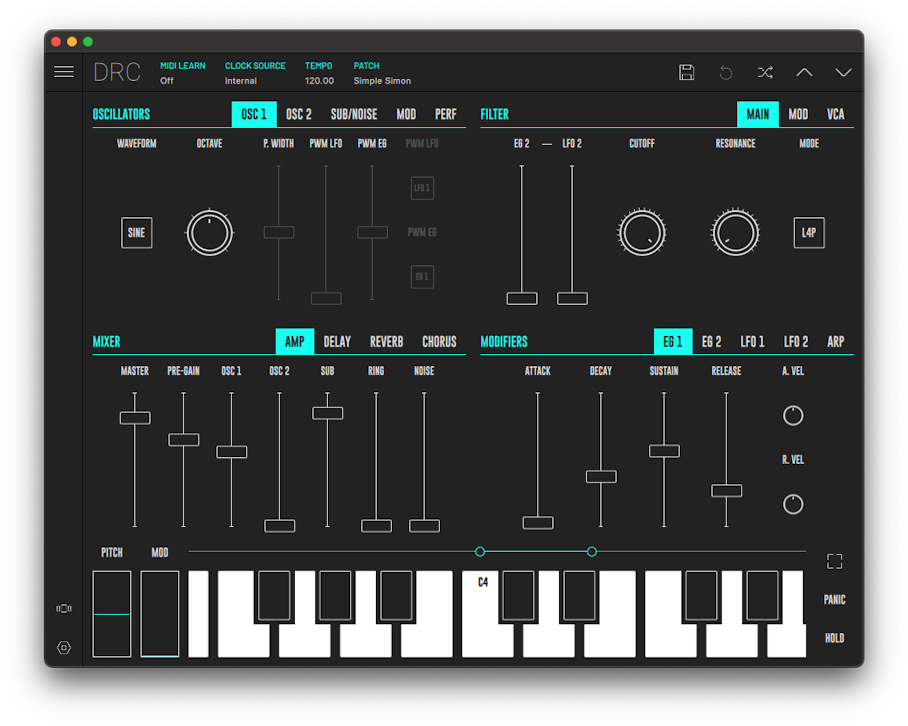Load previous patch with up chevron

(804, 72)
